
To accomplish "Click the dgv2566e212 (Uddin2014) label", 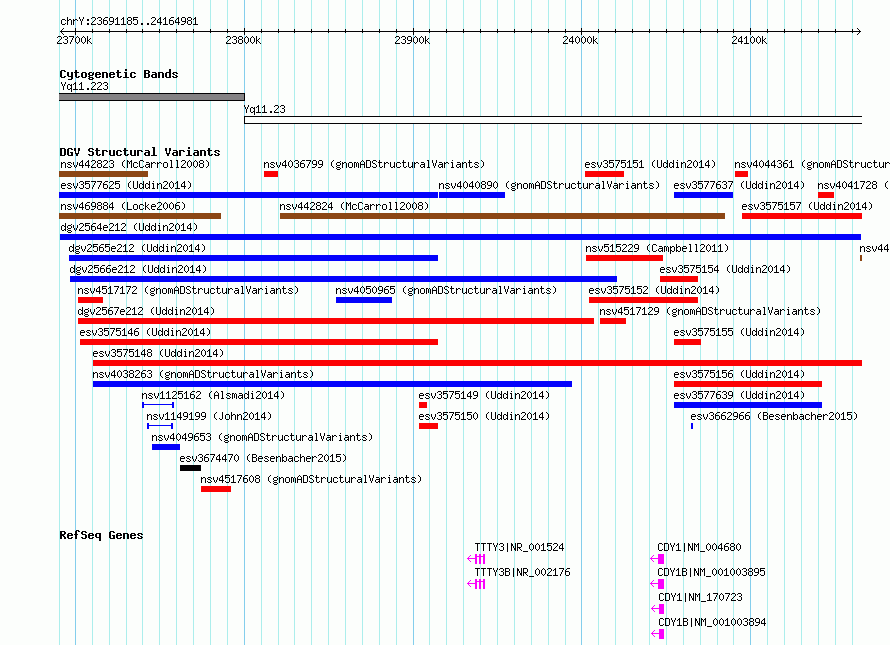I will click(x=138, y=269).
